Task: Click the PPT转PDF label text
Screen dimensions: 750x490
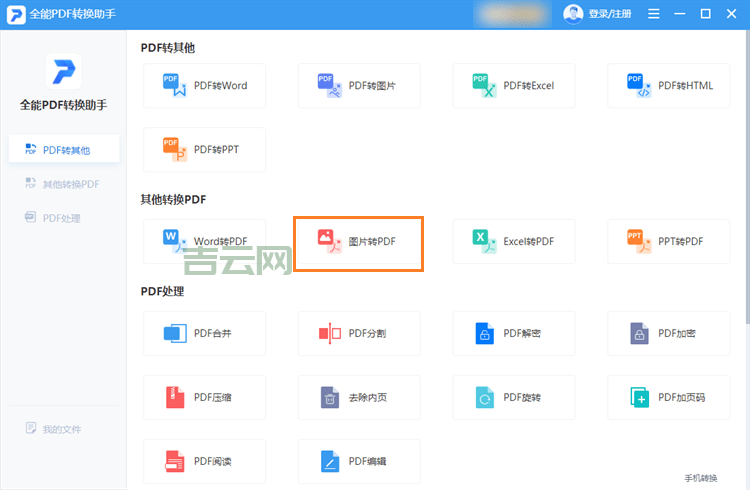Action: tap(681, 242)
